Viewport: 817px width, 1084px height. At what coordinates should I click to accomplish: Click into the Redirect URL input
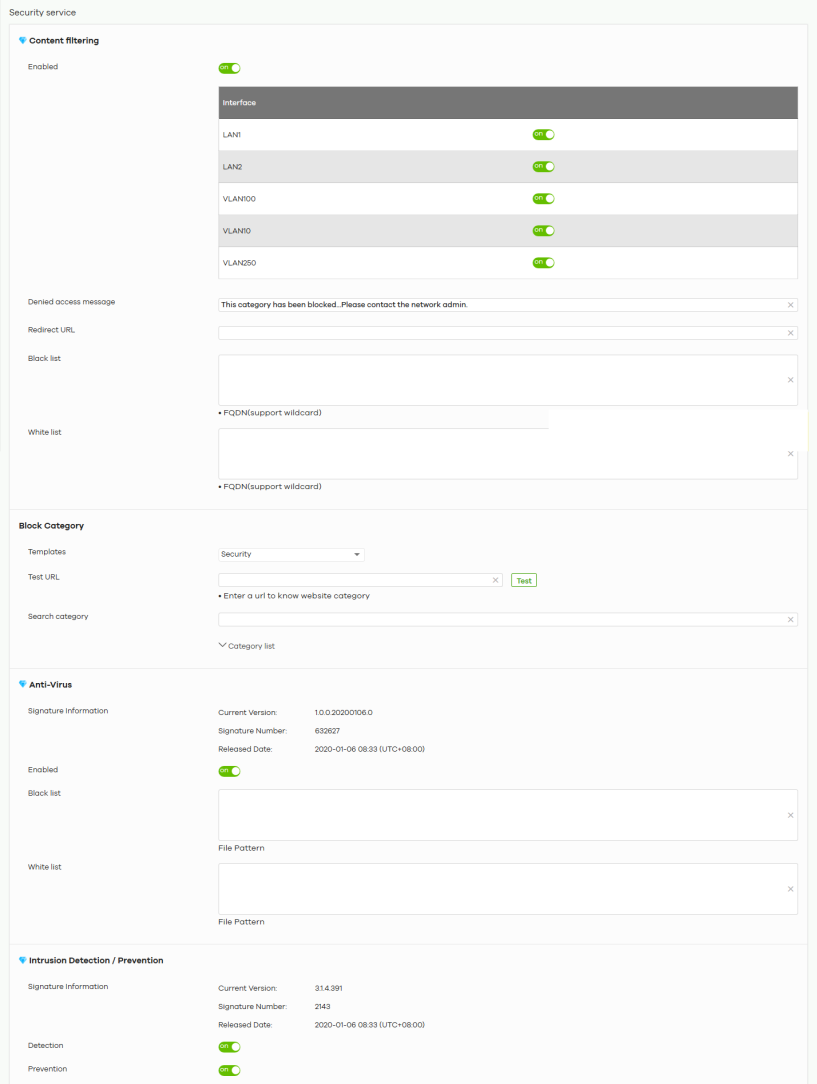click(x=500, y=333)
